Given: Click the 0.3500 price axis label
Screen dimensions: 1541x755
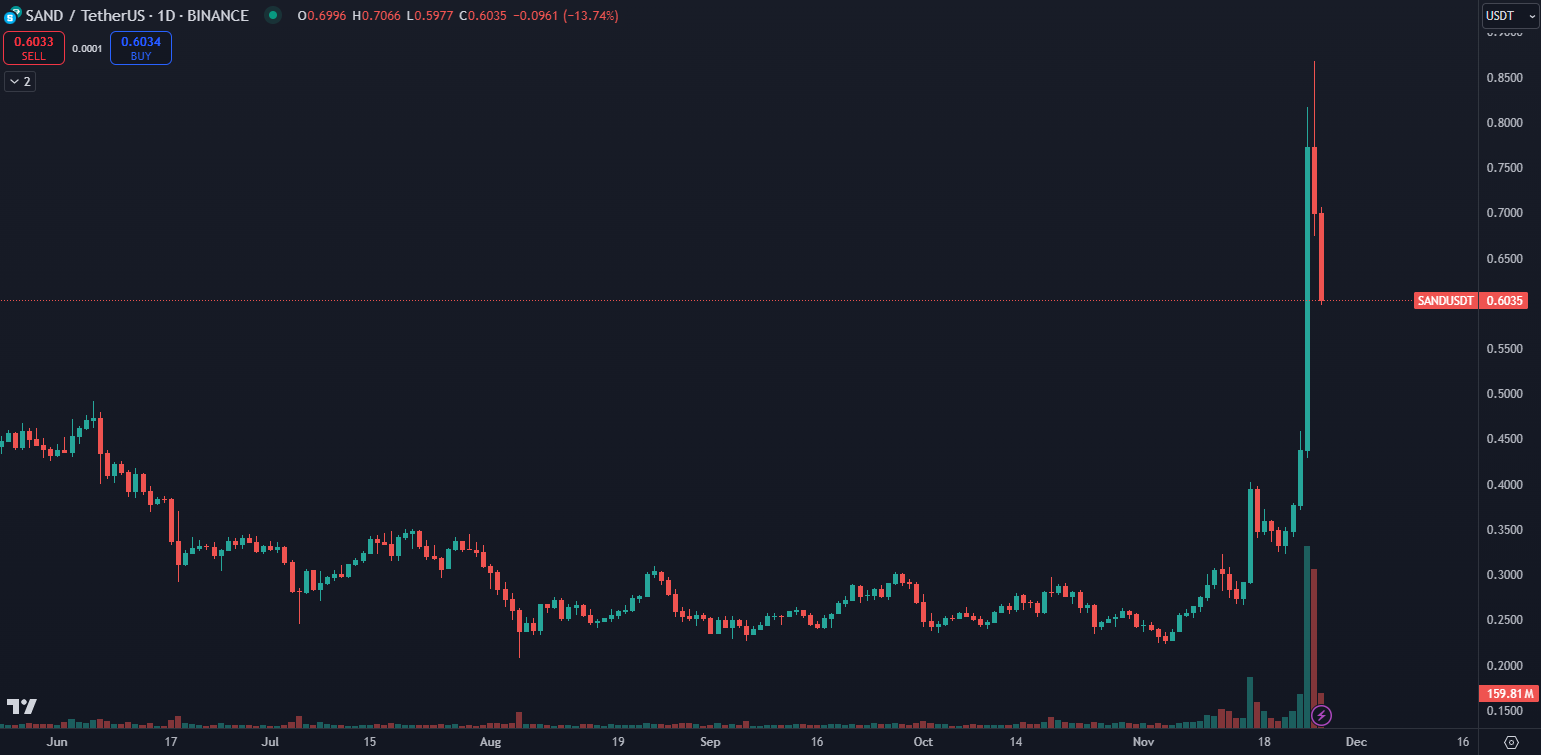Looking at the screenshot, I should coord(1505,530).
